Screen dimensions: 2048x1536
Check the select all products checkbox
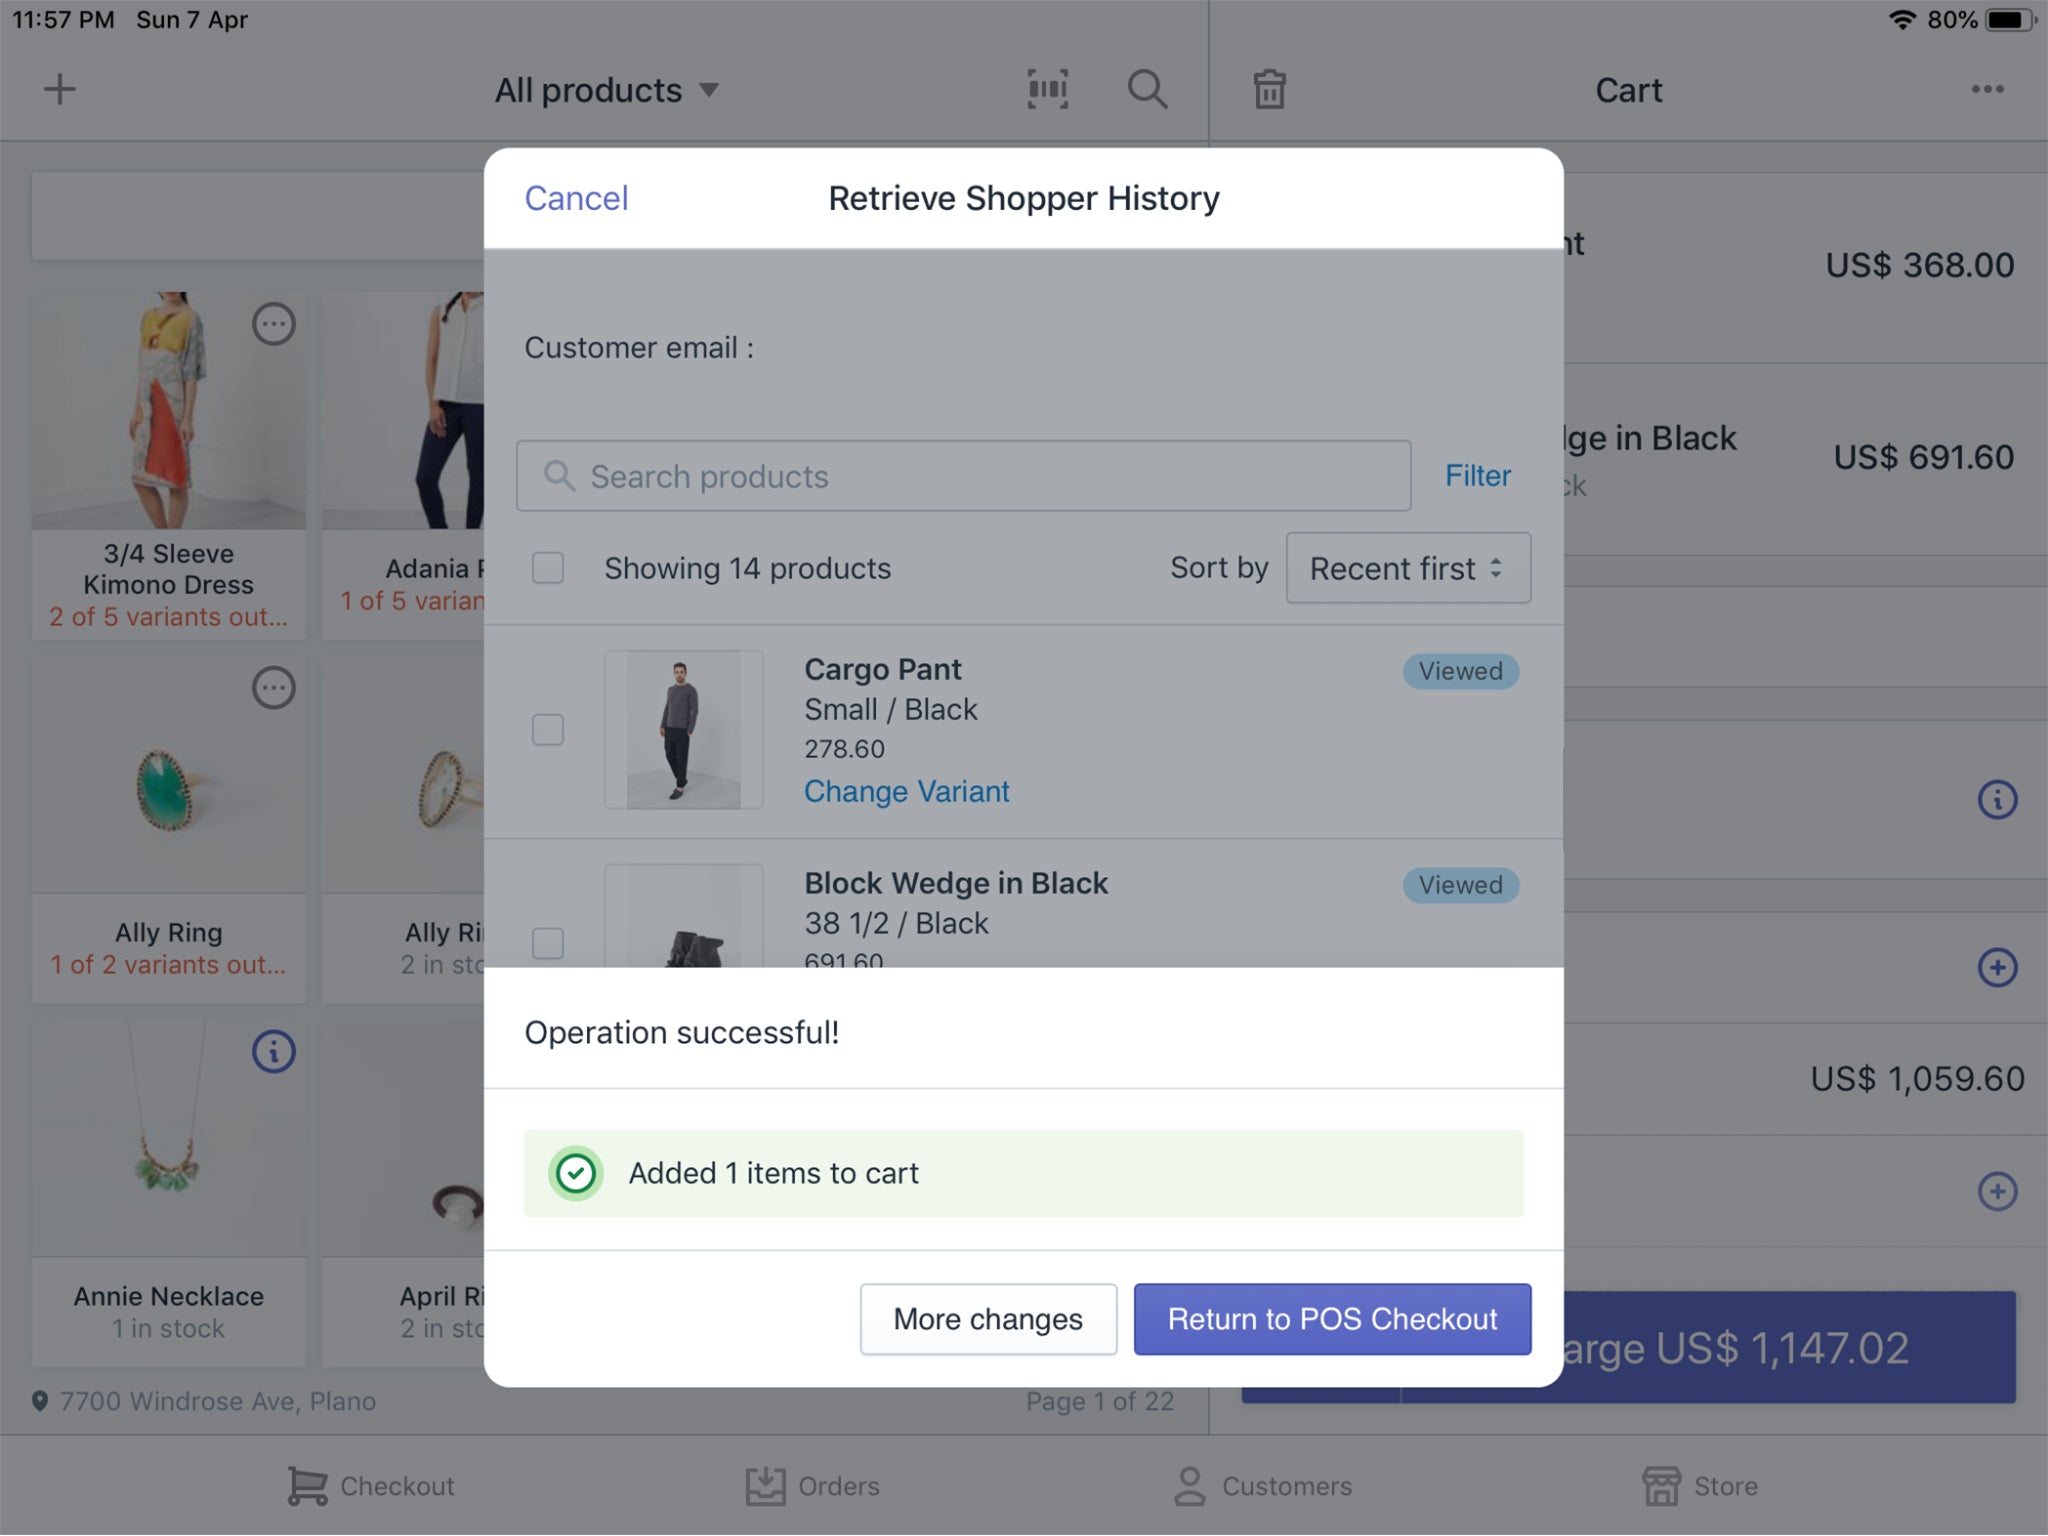tap(548, 568)
